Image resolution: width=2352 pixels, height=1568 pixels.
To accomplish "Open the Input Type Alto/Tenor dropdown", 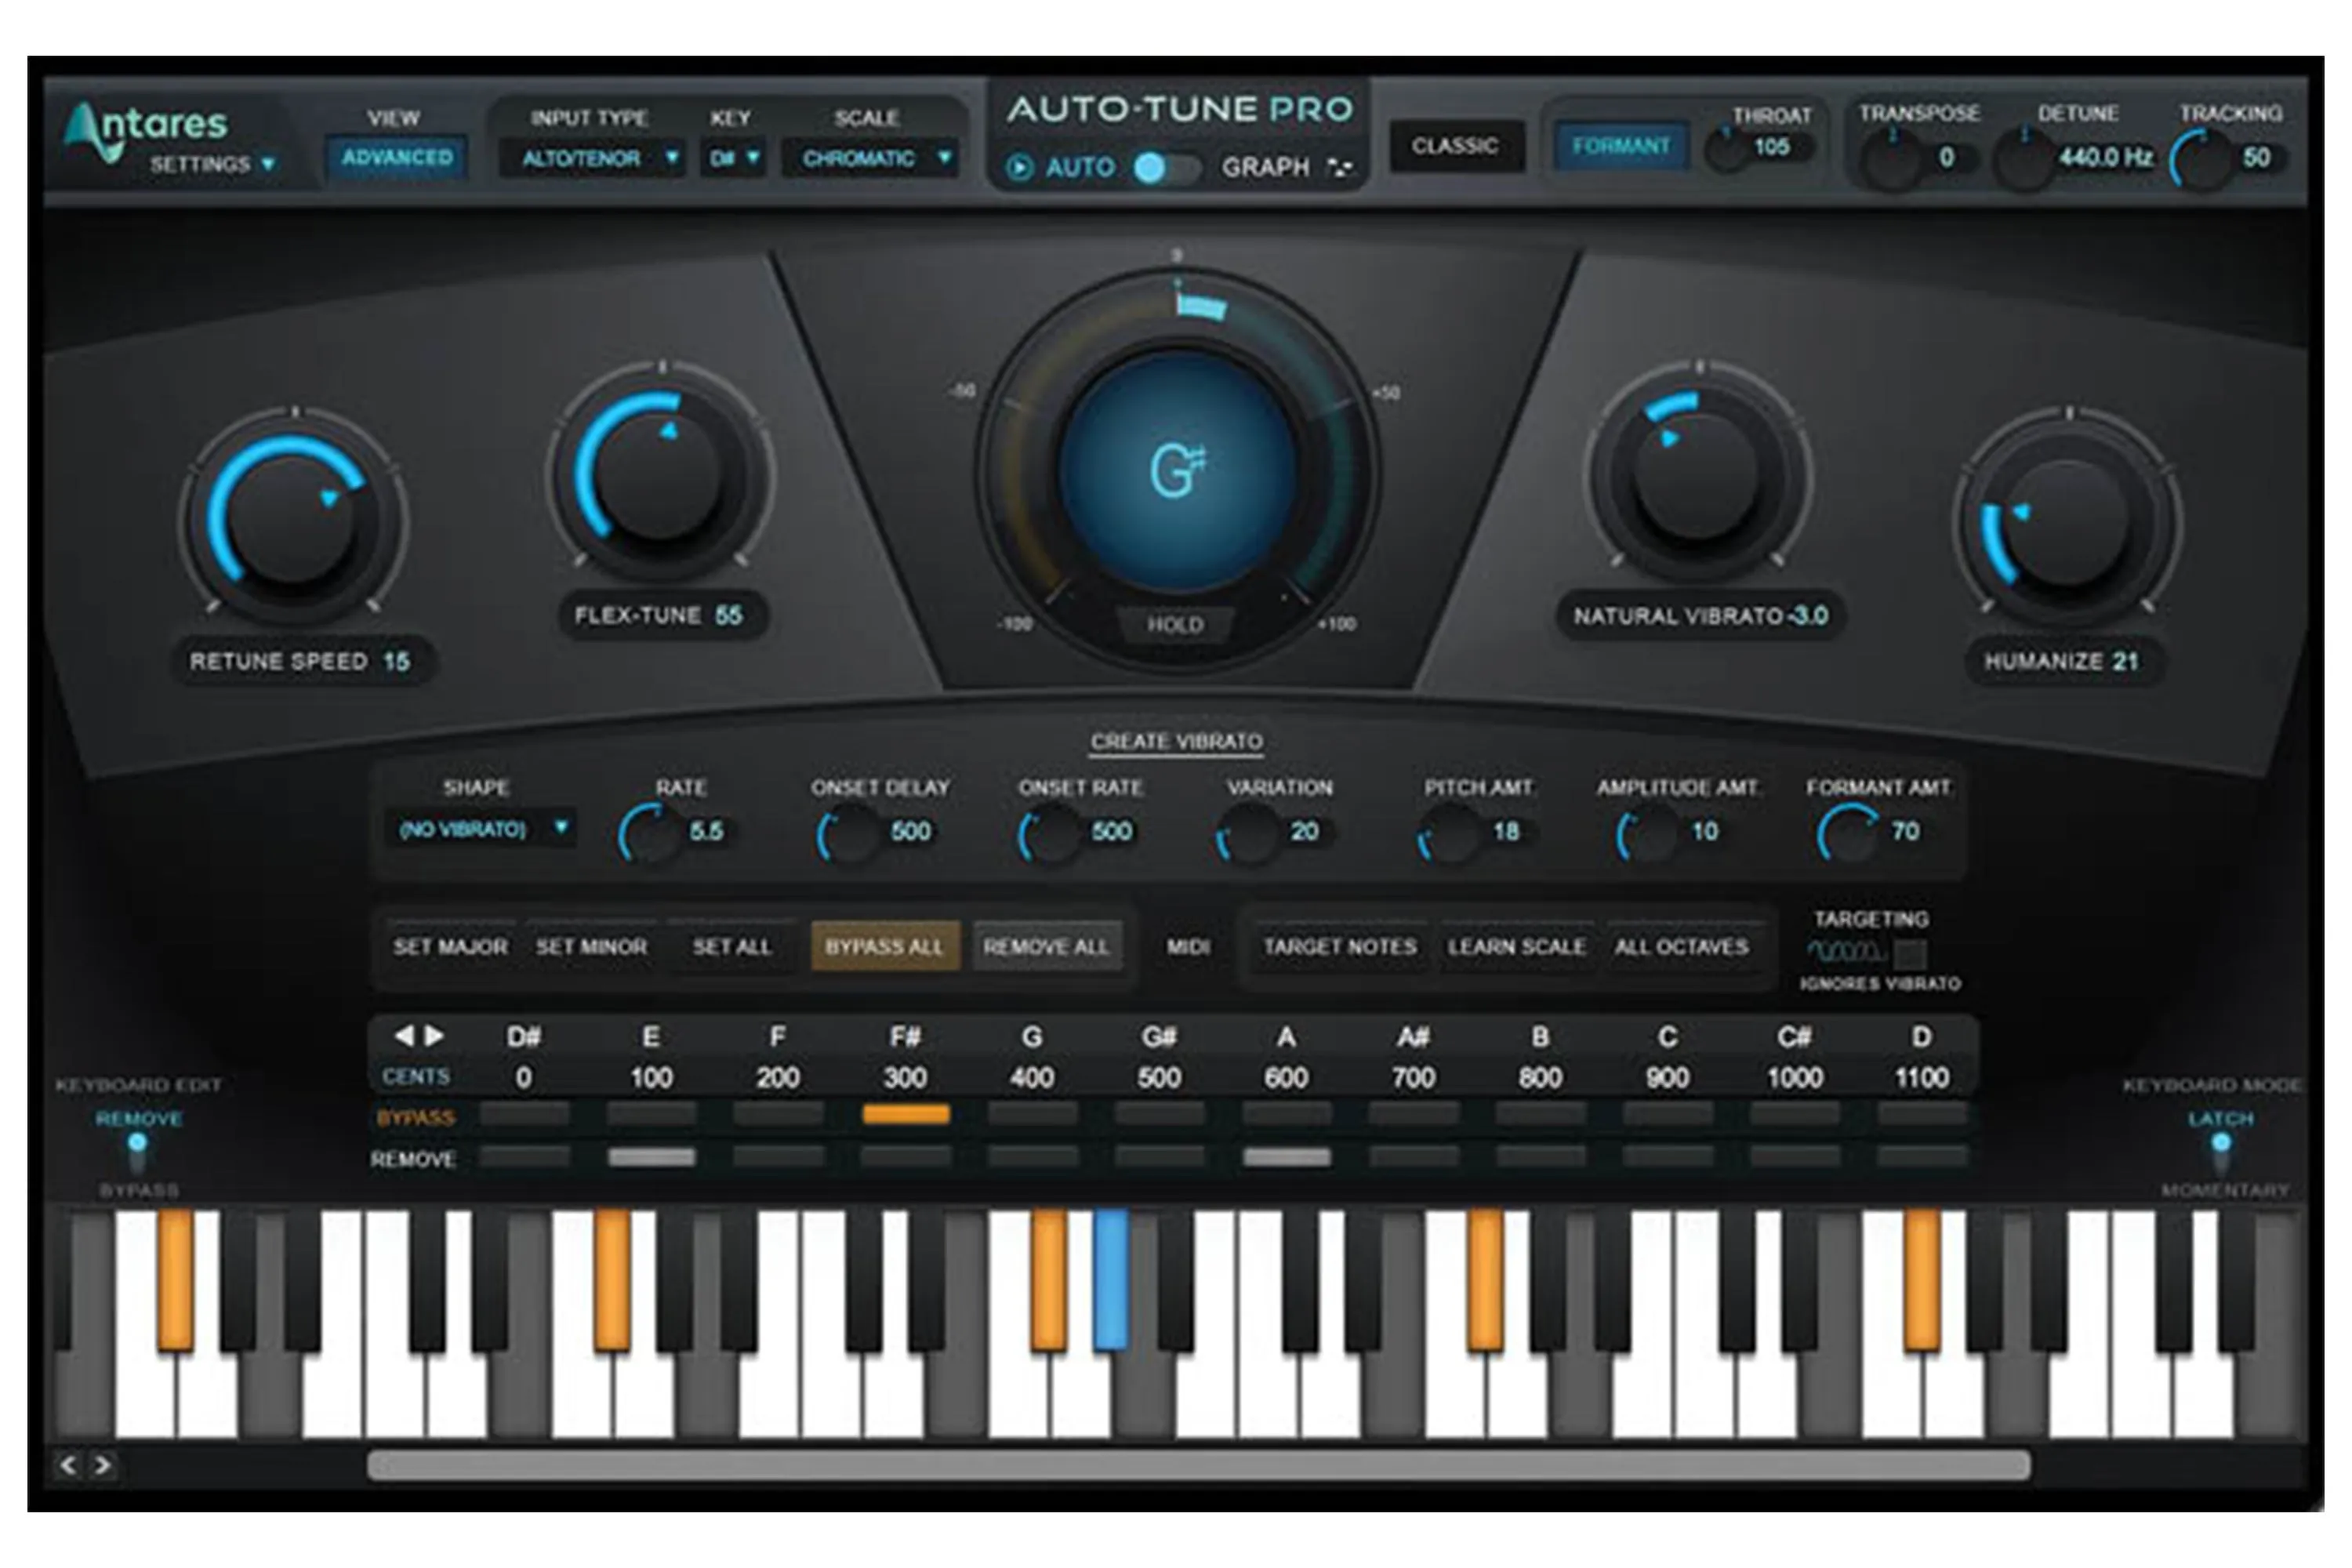I will point(592,158).
